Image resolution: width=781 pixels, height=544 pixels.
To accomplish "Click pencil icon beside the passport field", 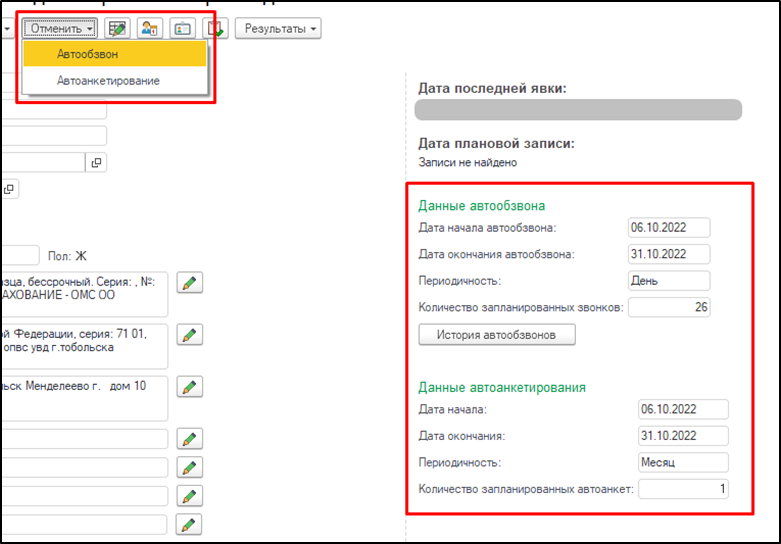I will (188, 335).
